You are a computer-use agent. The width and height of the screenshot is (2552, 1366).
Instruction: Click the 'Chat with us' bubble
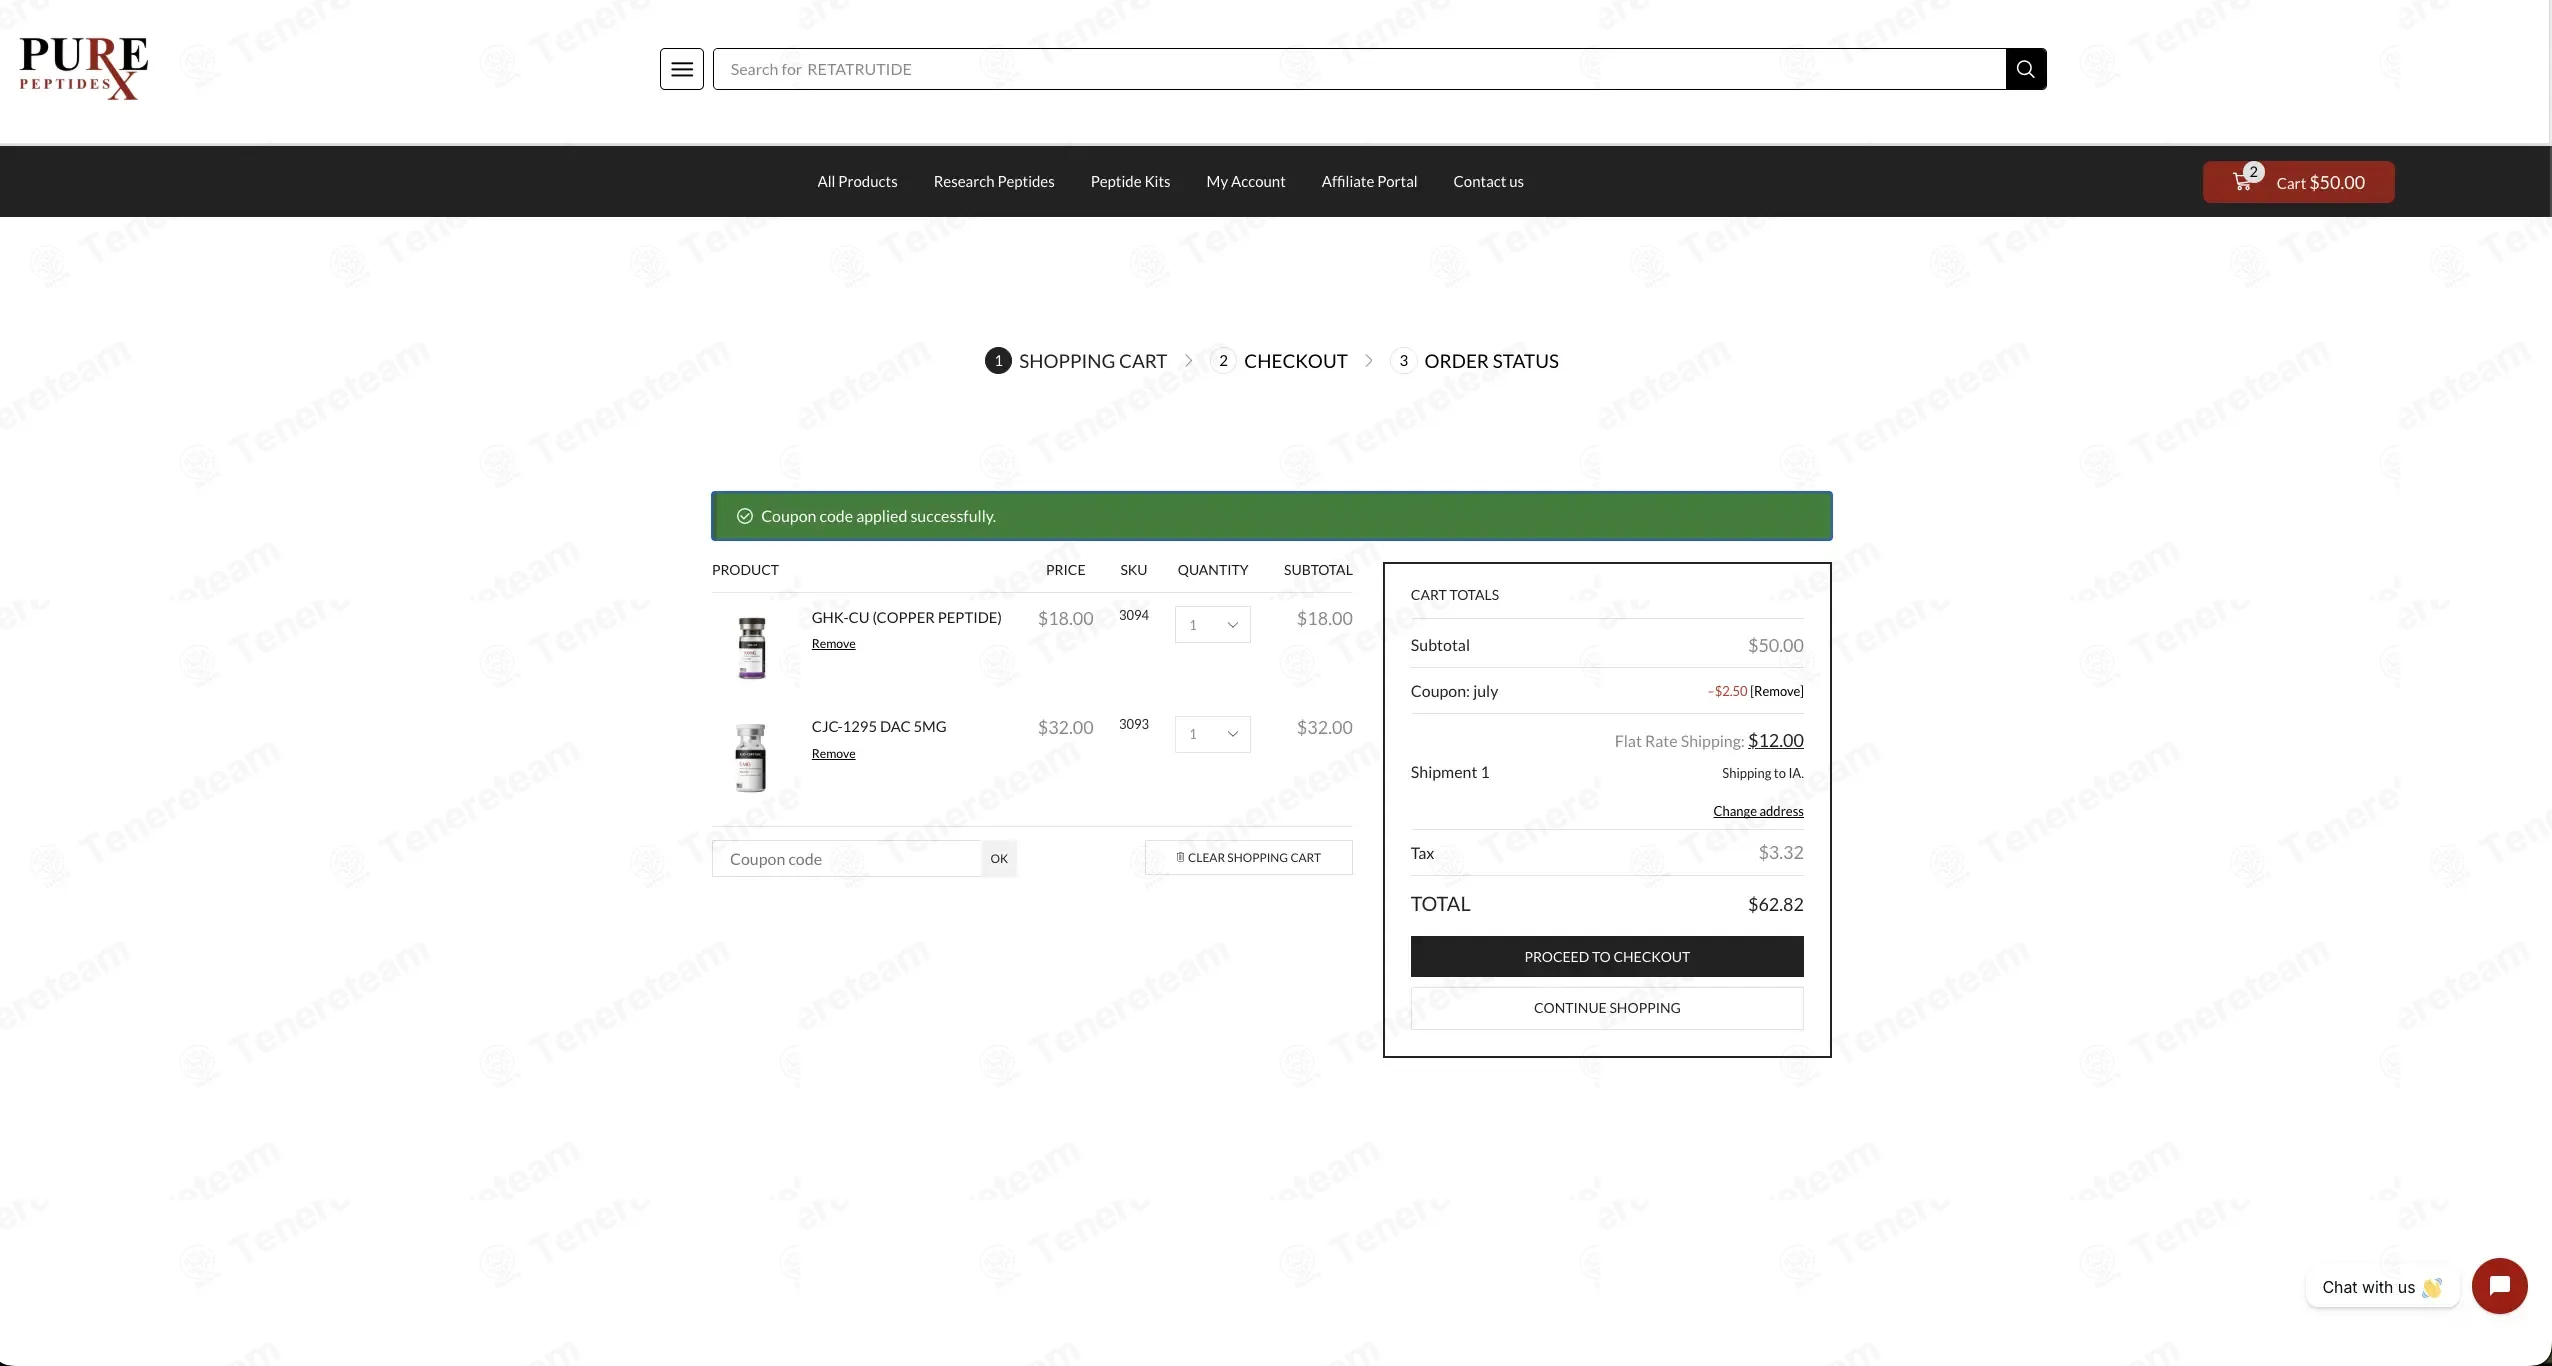[x=2382, y=1287]
